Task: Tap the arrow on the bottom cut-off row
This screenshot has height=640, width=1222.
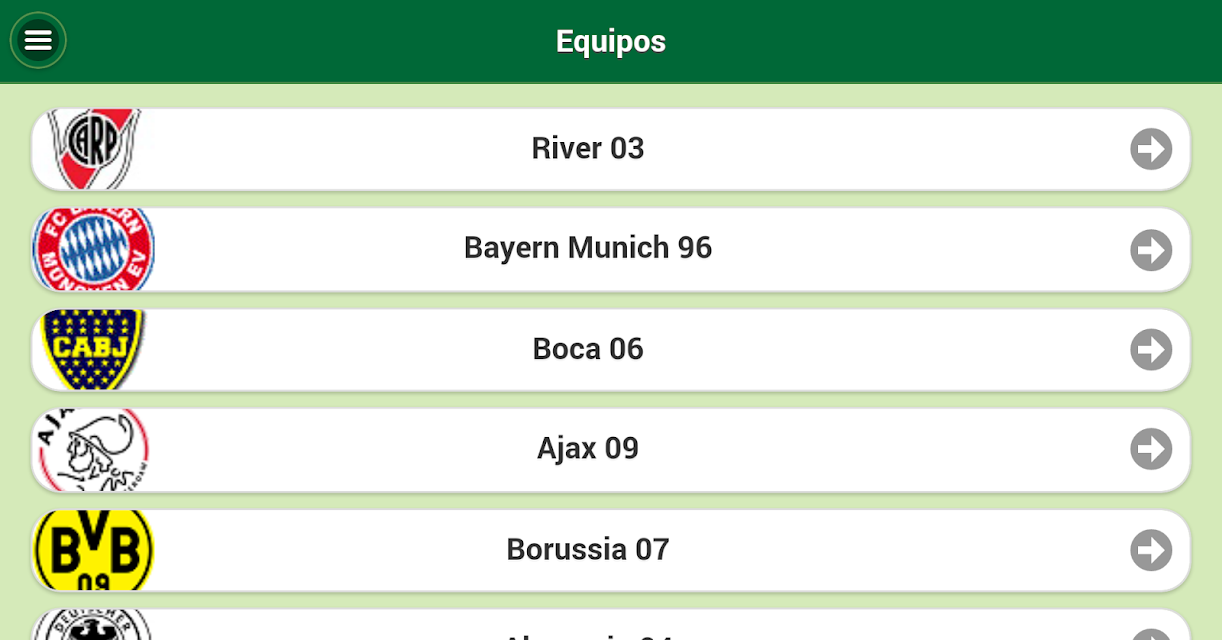Action: tap(1151, 634)
